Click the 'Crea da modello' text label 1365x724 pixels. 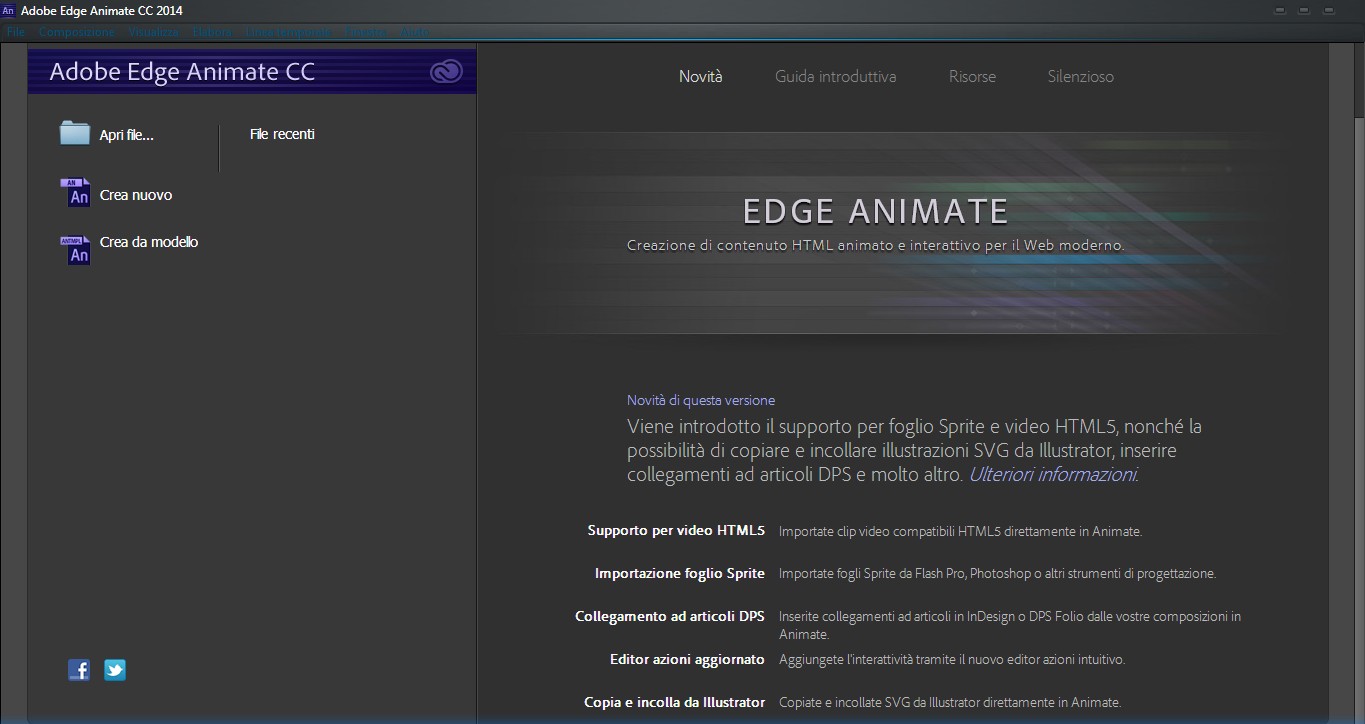(149, 242)
